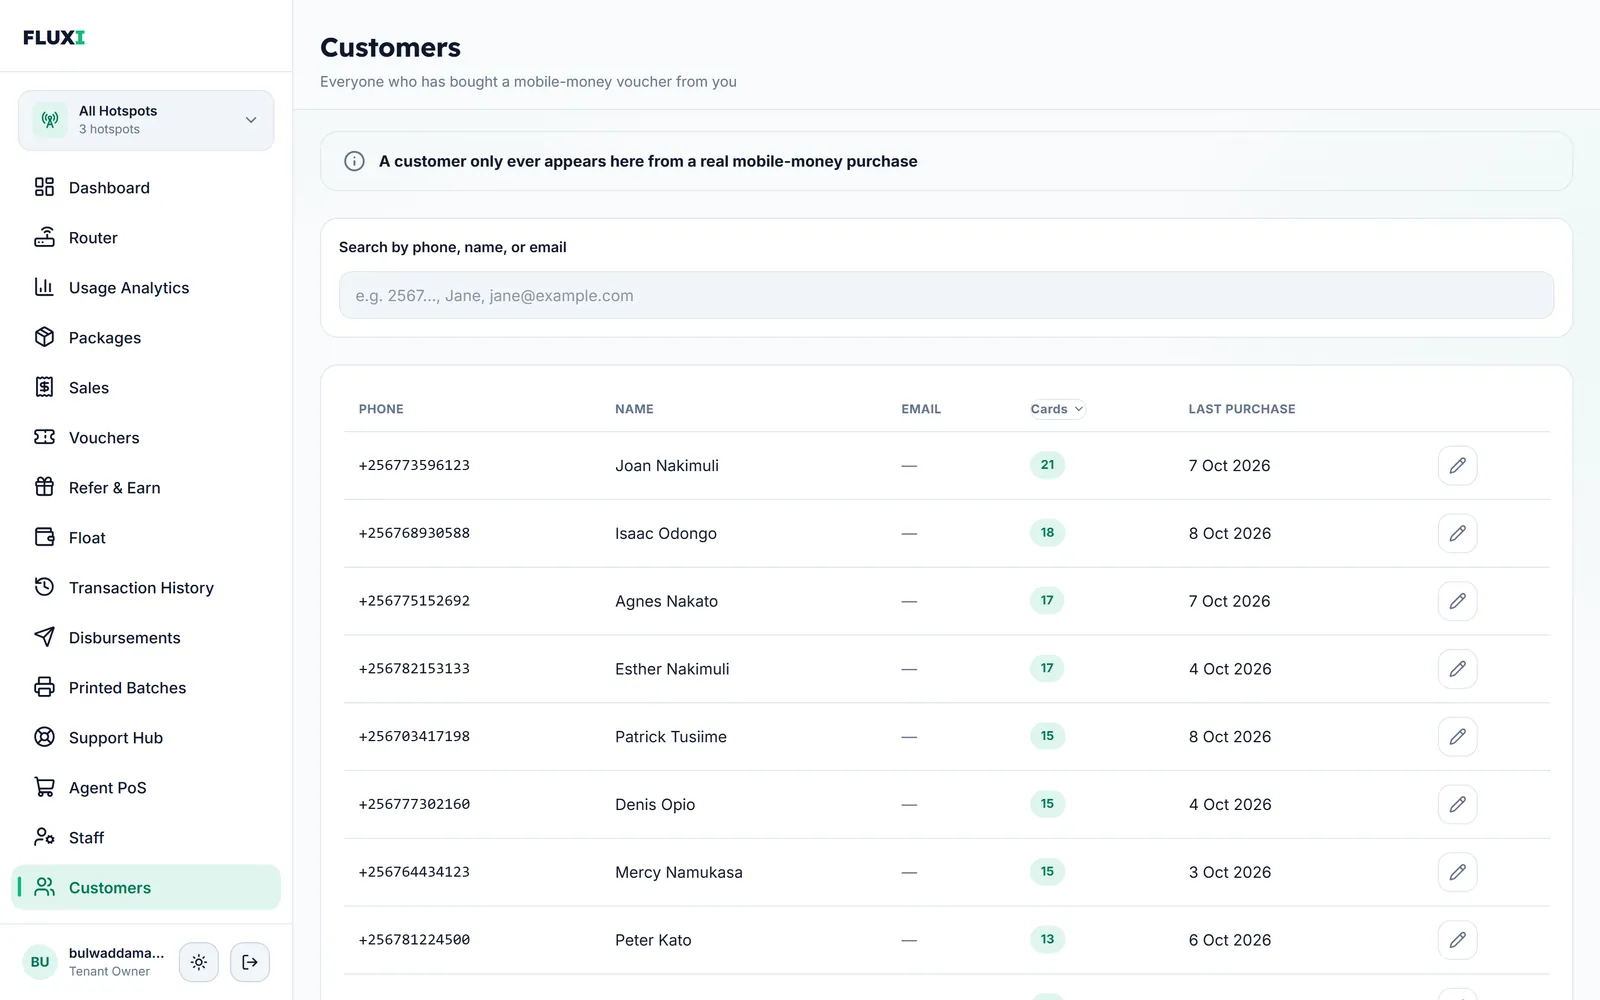Screen dimensions: 1600x1000
Task: Click the Staff user-gear icon
Action: point(44,837)
